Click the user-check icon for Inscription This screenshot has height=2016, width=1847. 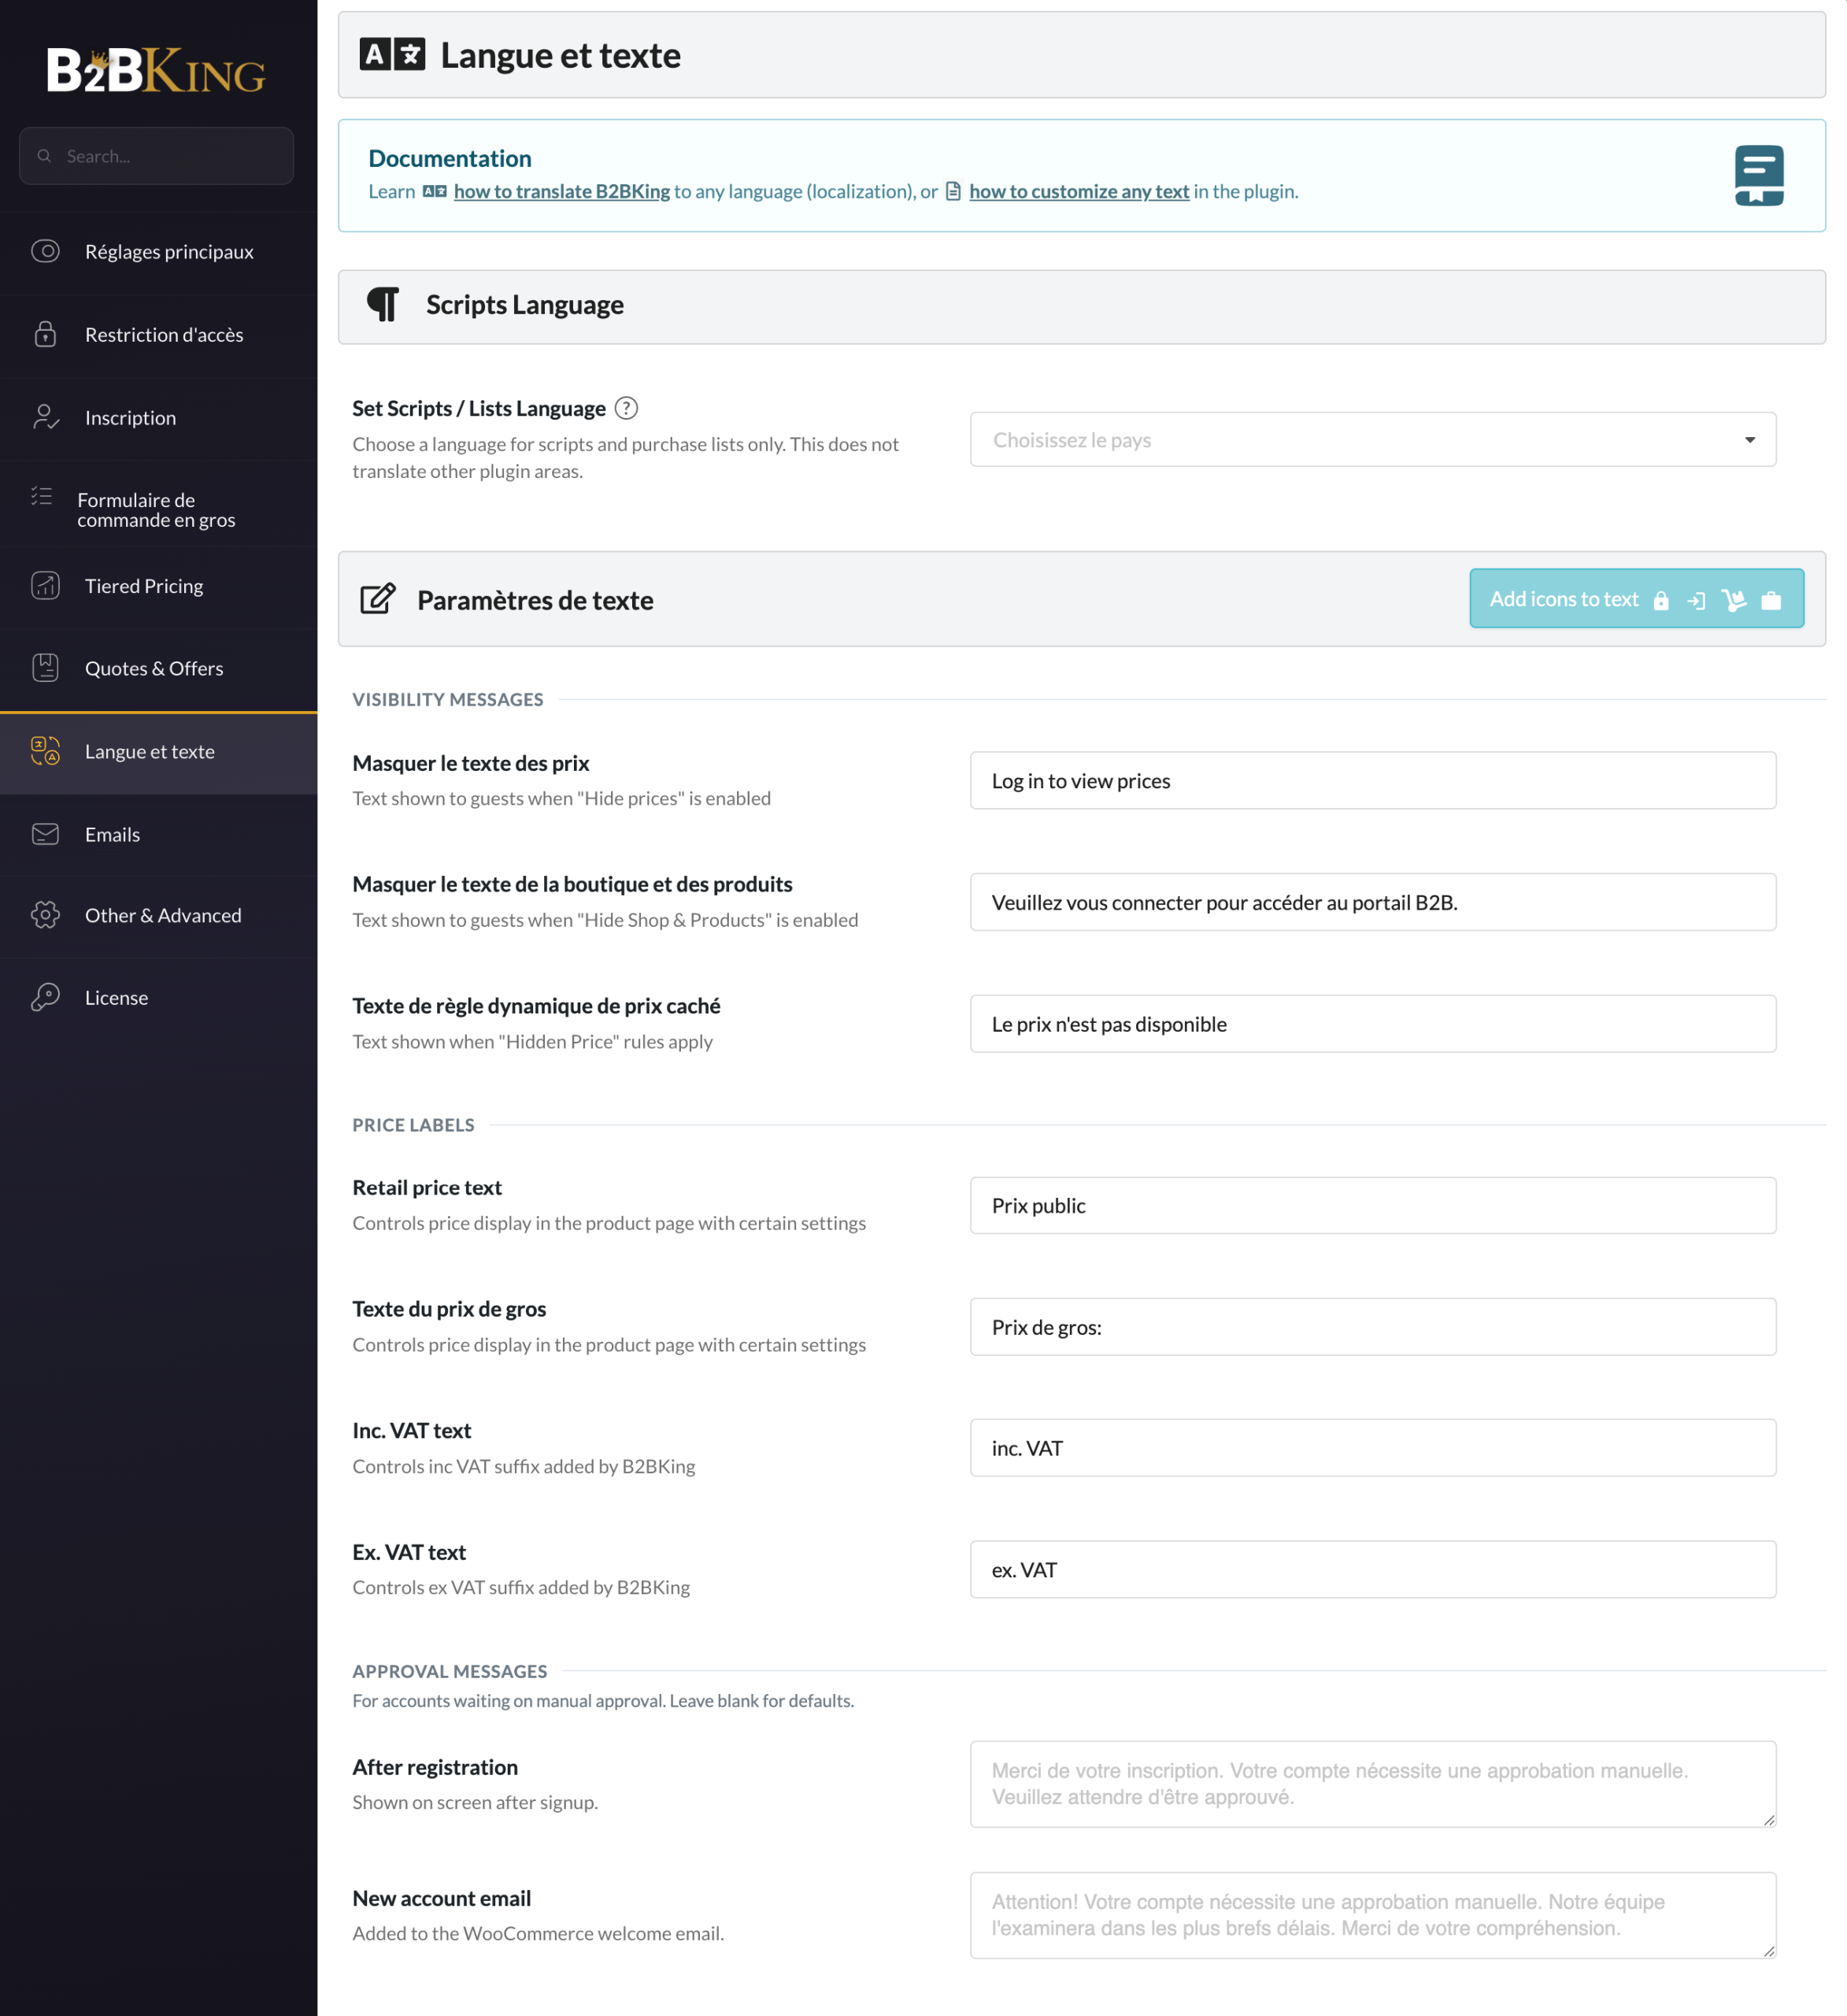(45, 417)
